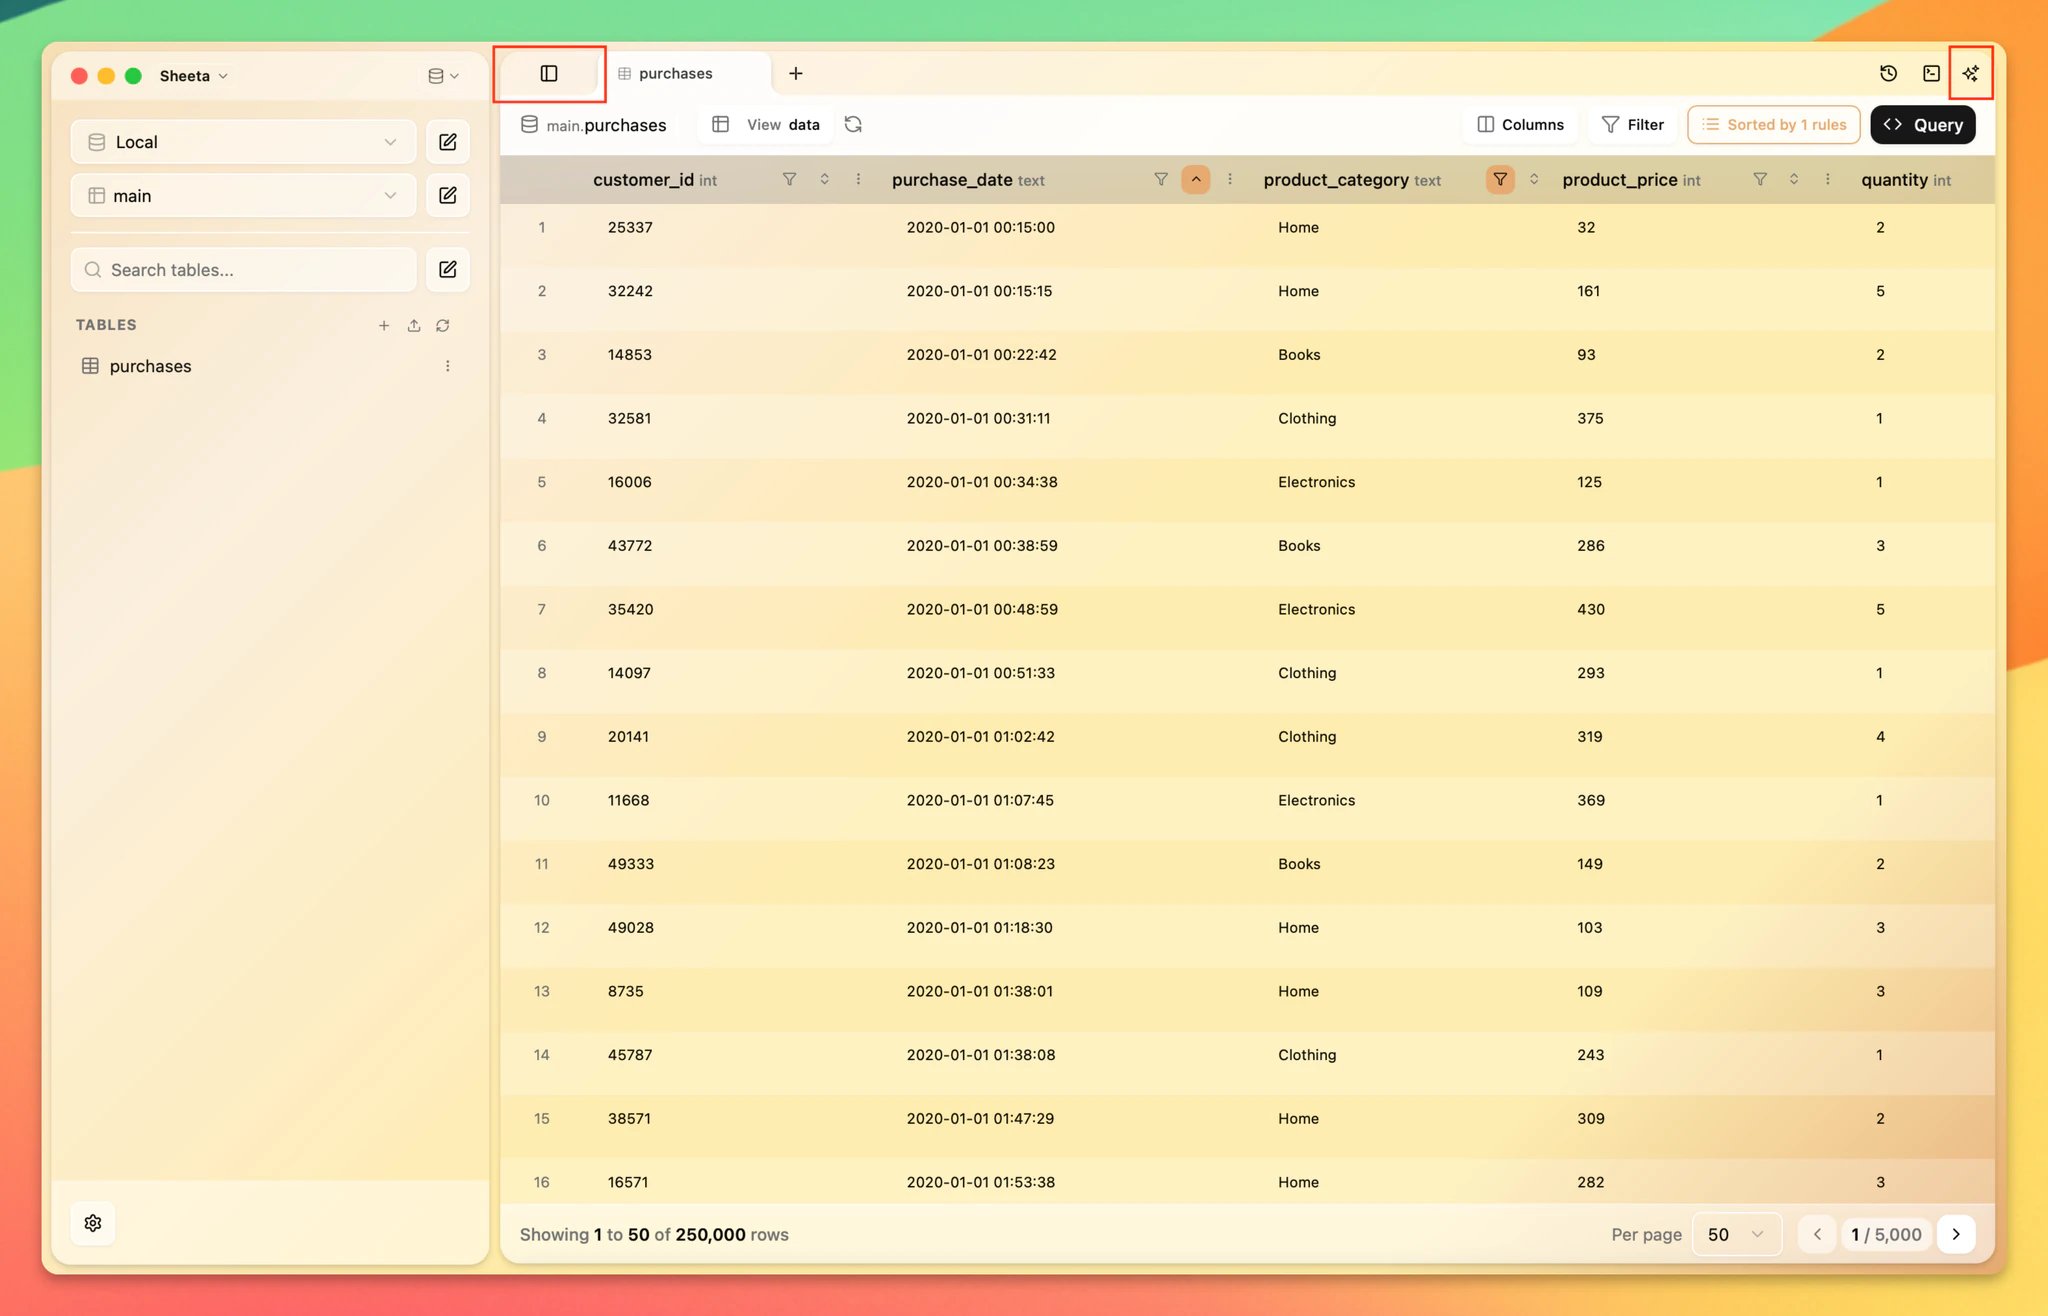The width and height of the screenshot is (2048, 1316).
Task: Open database selector dropdown in title bar
Action: click(443, 76)
